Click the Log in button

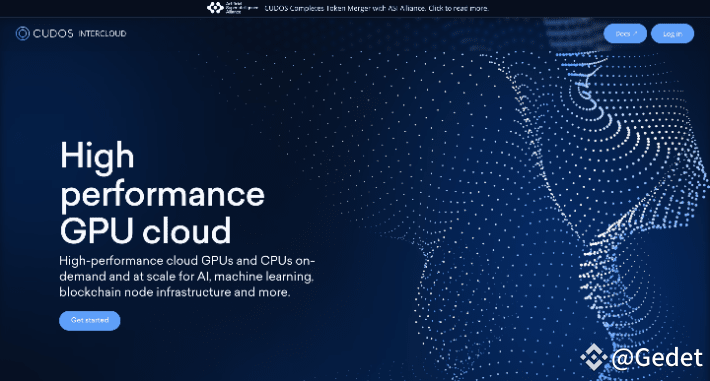click(x=672, y=34)
